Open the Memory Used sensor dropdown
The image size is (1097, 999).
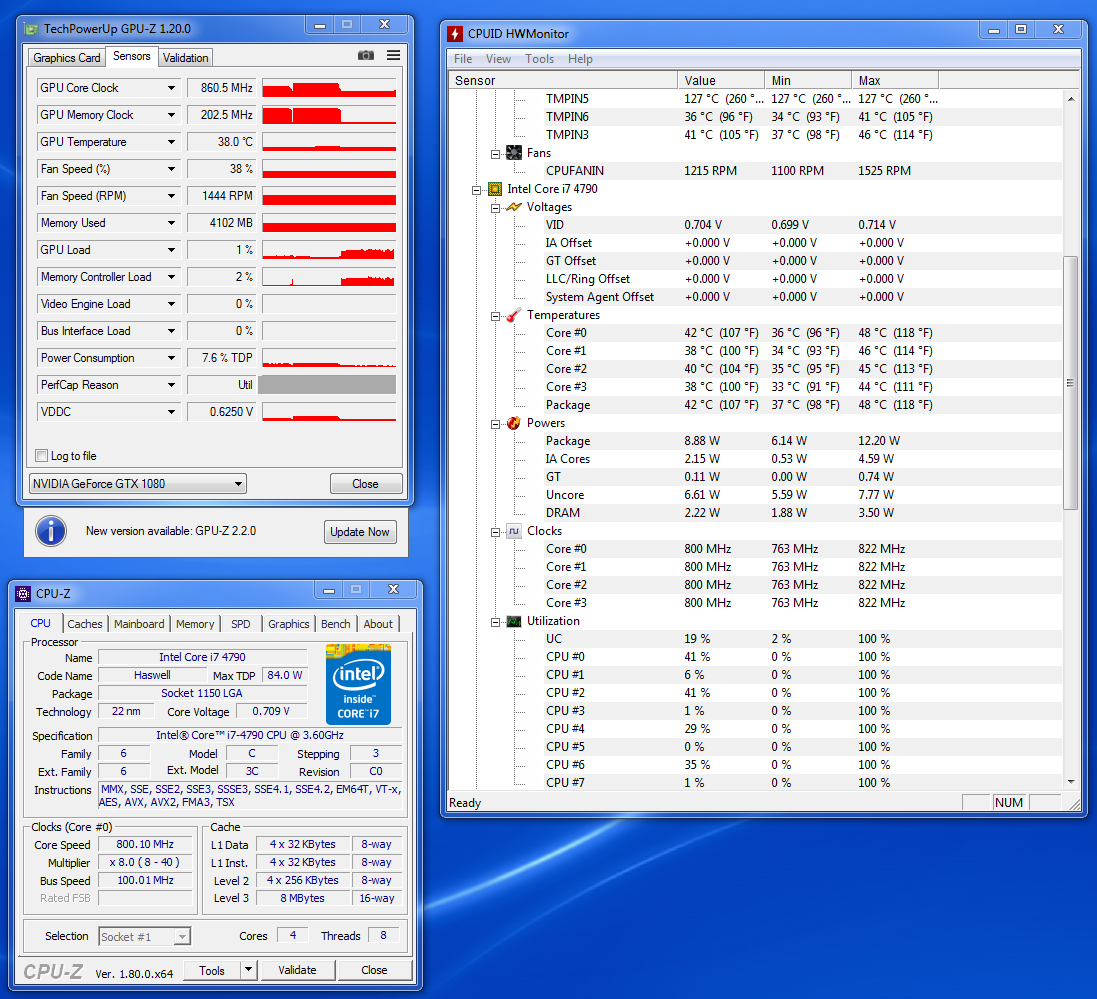point(171,223)
